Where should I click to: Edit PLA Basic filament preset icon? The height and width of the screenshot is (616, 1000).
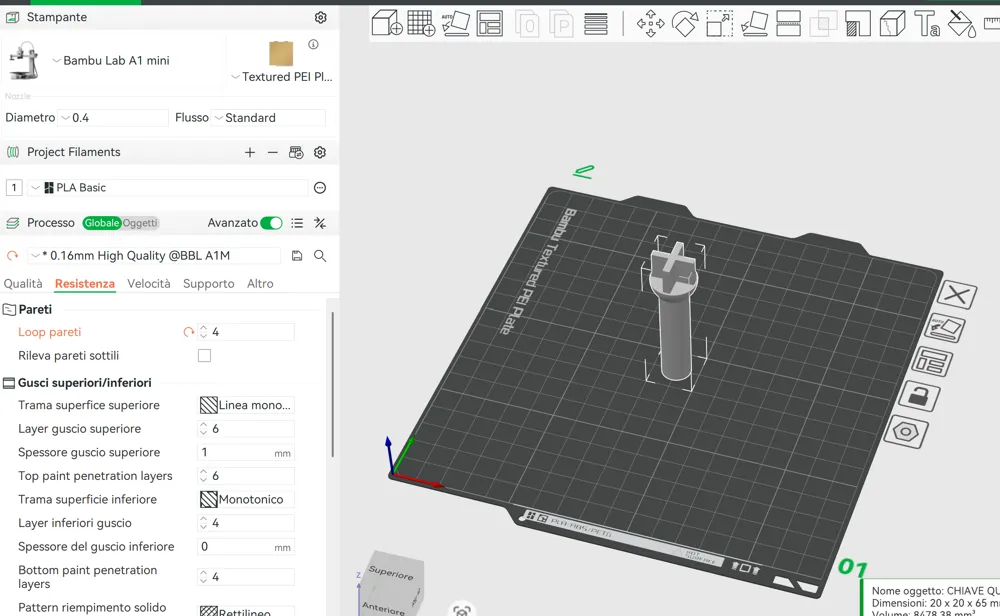320,187
